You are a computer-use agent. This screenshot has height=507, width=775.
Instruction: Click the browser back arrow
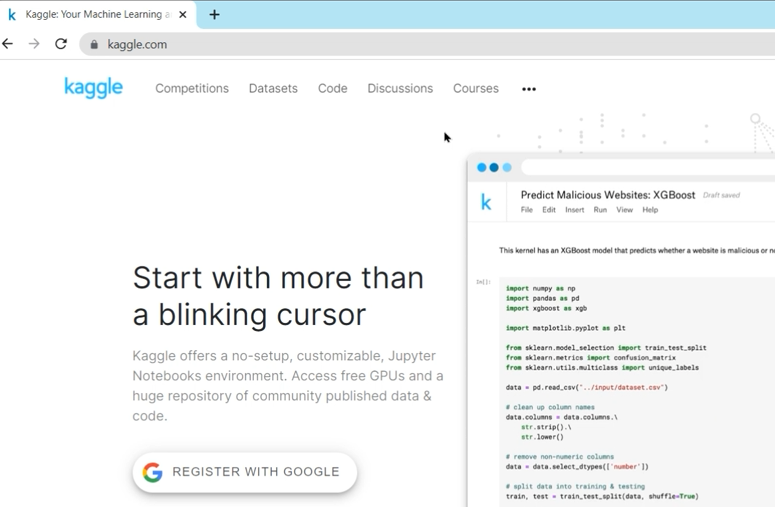(9, 44)
